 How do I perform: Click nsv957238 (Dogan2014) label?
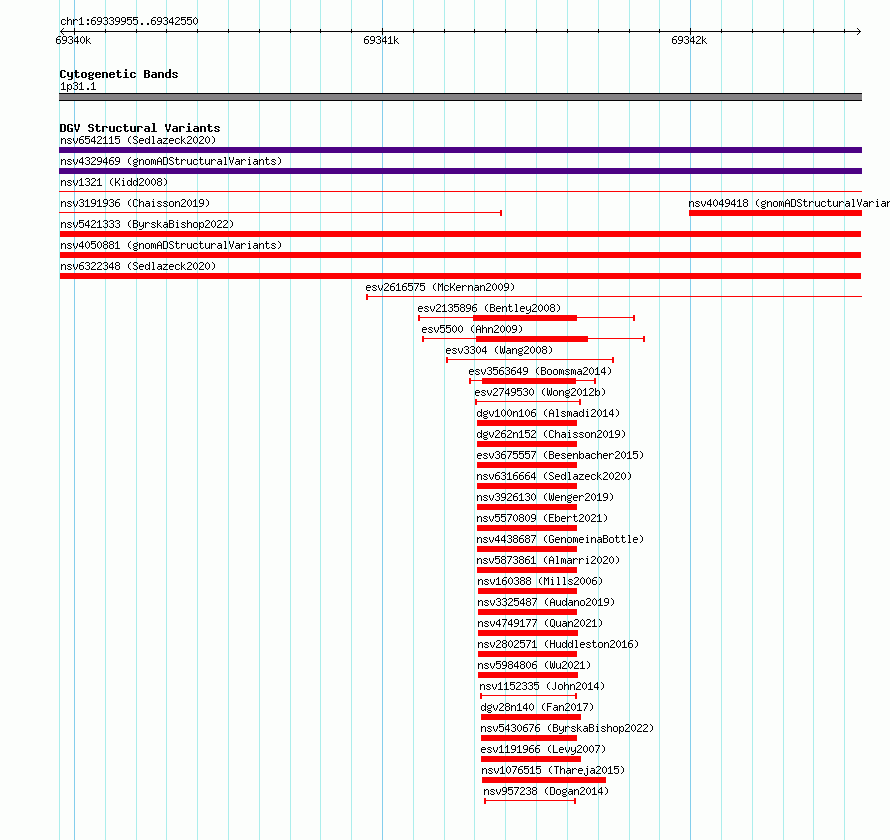[546, 791]
